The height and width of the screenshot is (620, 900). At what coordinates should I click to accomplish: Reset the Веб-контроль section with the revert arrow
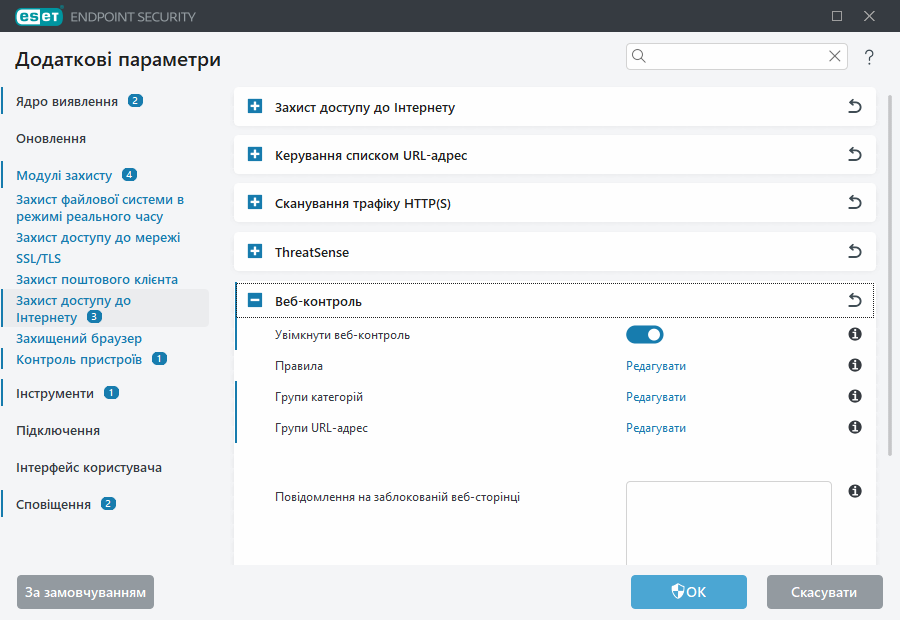pyautogui.click(x=855, y=301)
